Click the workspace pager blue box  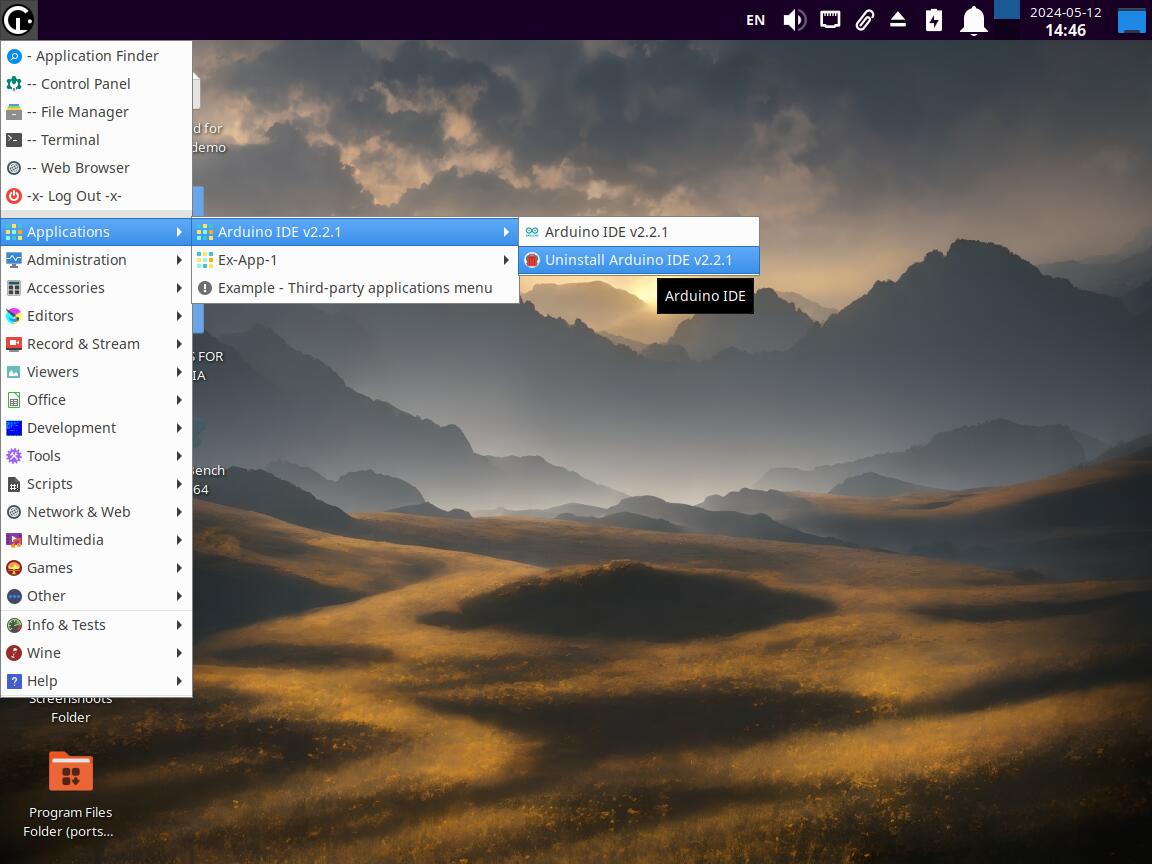coord(1007,10)
